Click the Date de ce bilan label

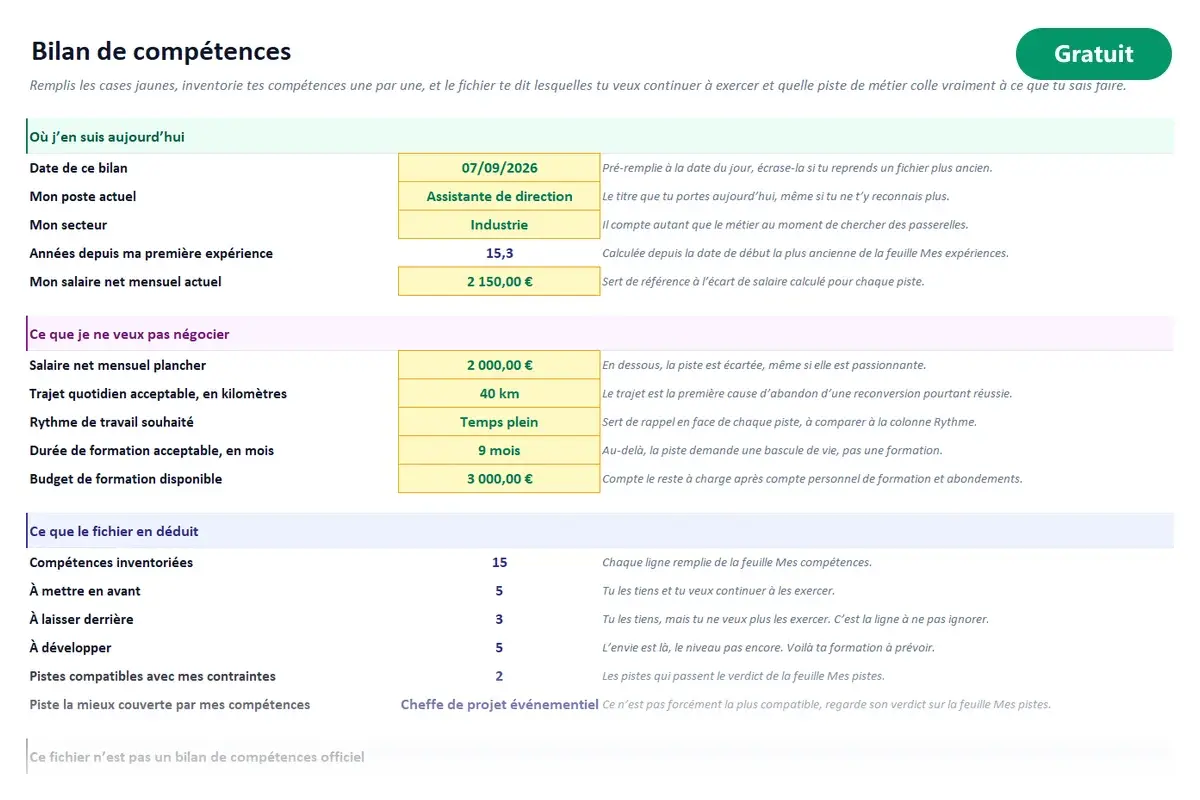pyautogui.click(x=79, y=168)
